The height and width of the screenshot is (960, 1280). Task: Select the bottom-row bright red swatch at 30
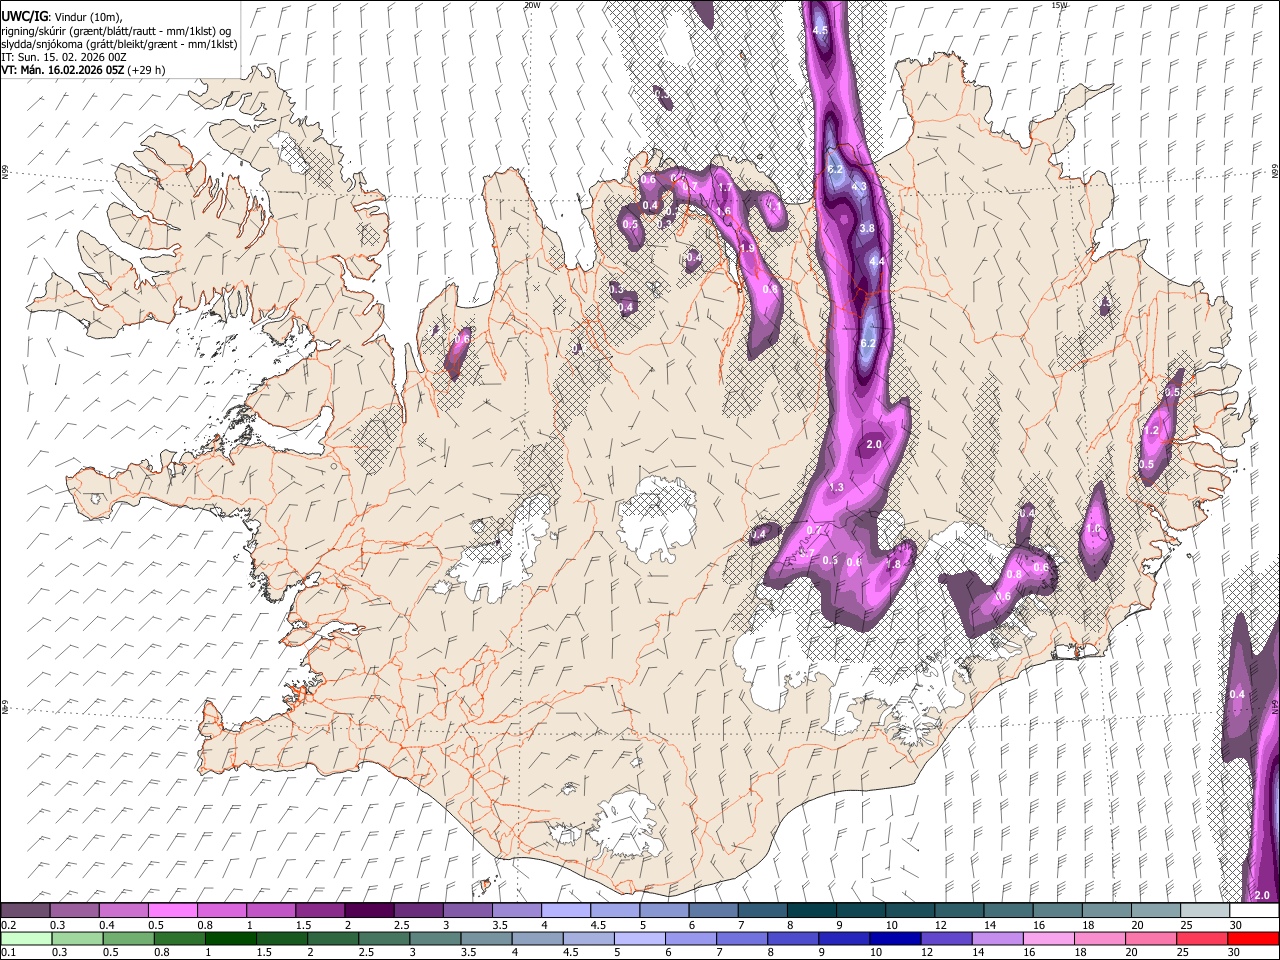1252,938
